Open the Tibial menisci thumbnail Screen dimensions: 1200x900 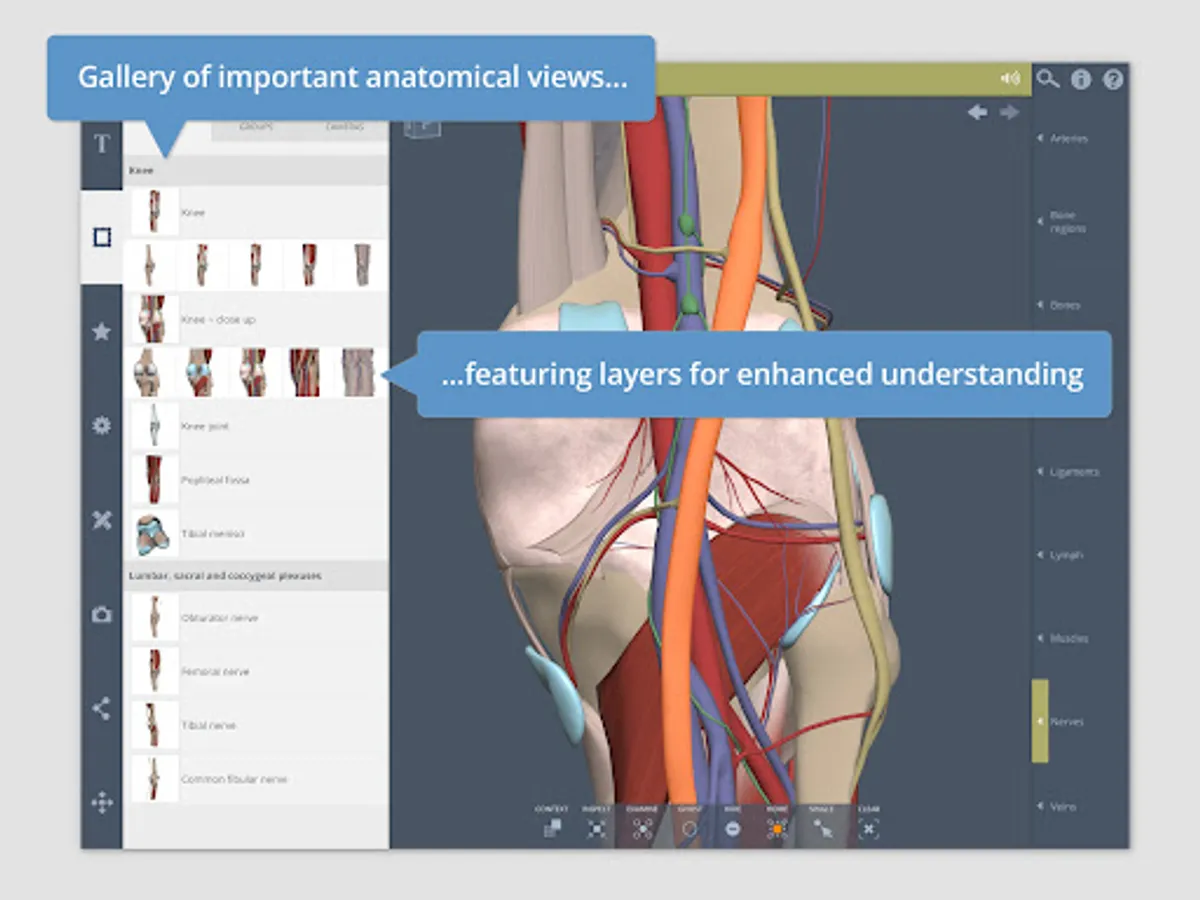(155, 534)
